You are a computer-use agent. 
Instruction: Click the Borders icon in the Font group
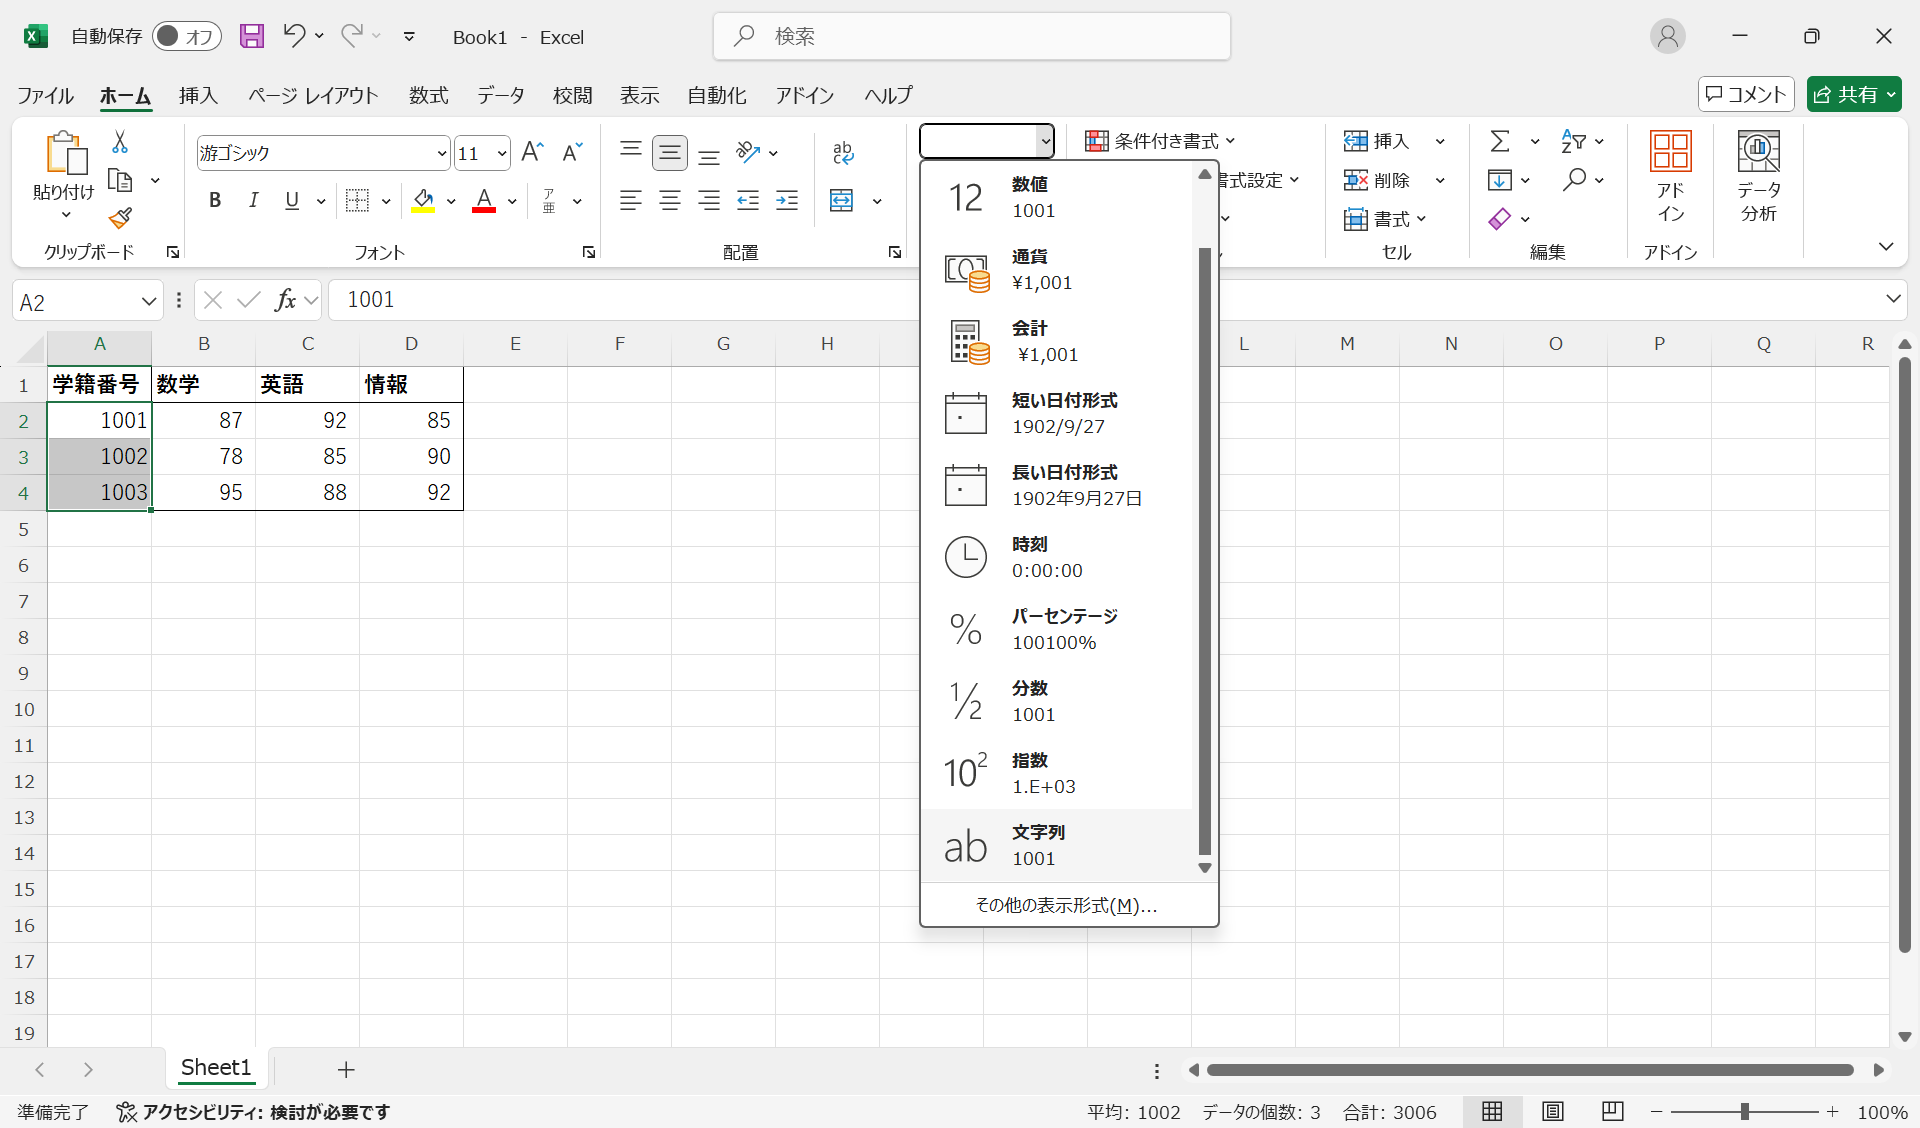[x=357, y=201]
